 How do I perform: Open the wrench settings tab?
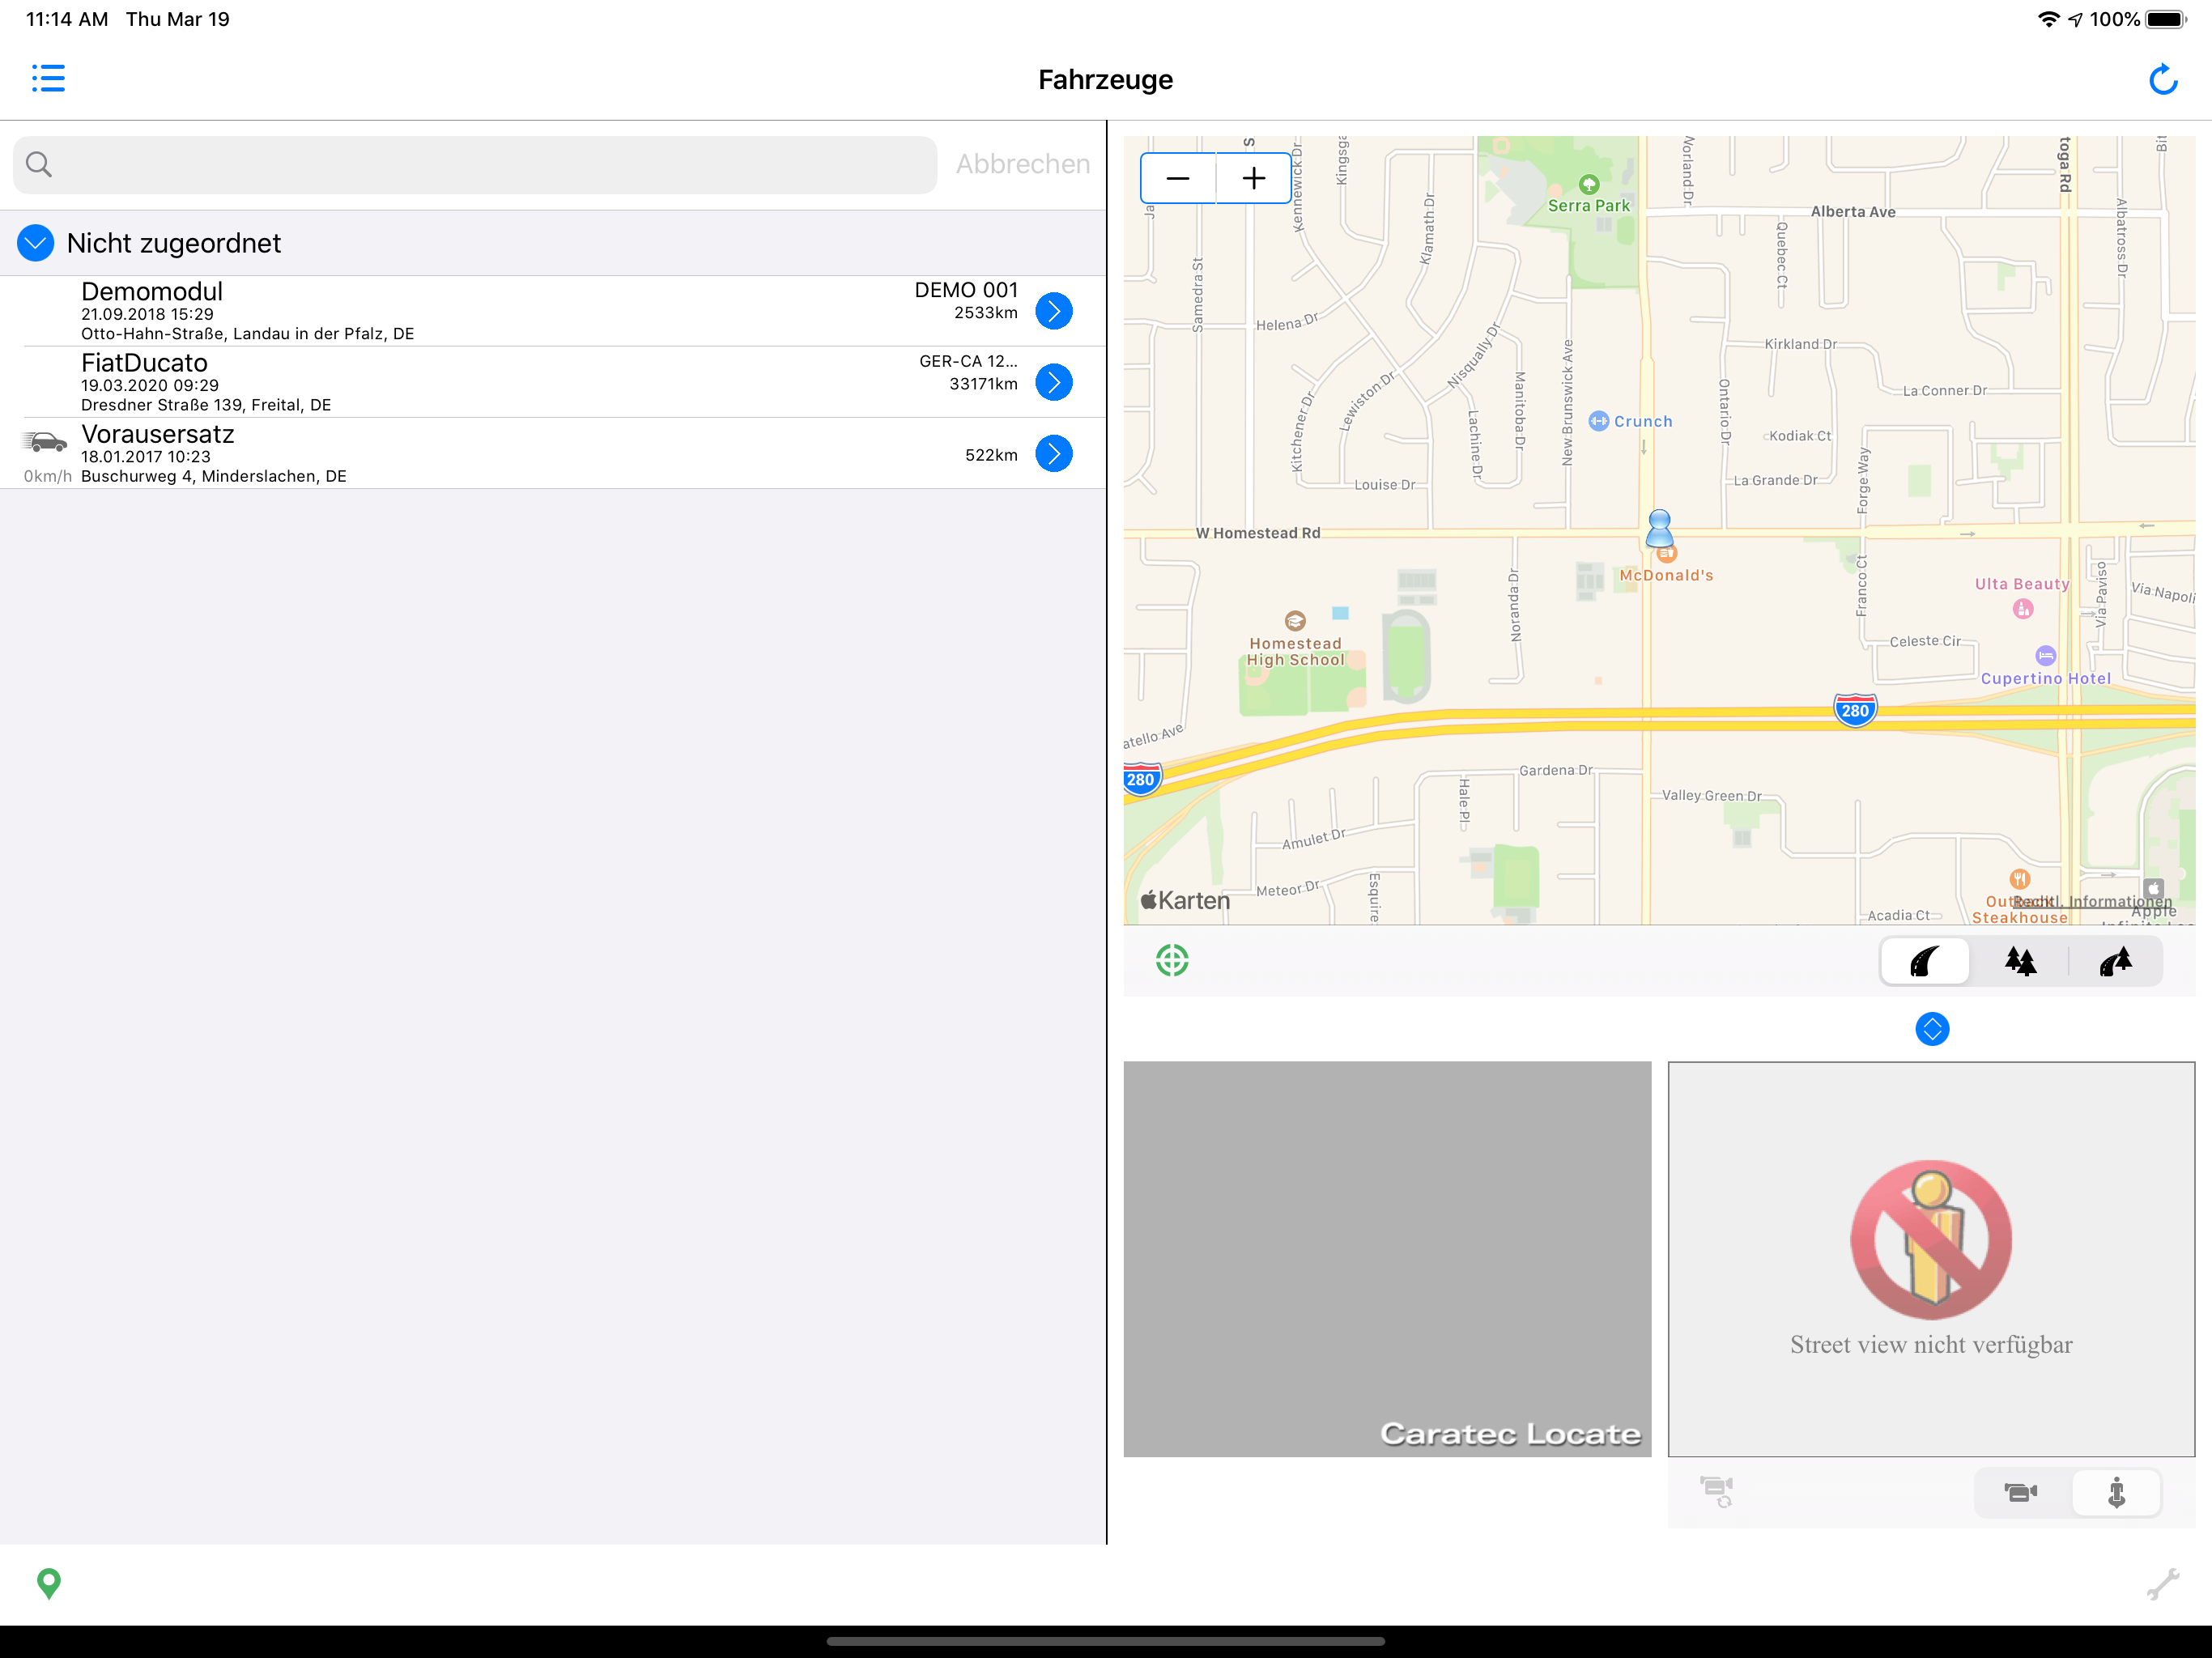tap(2162, 1584)
